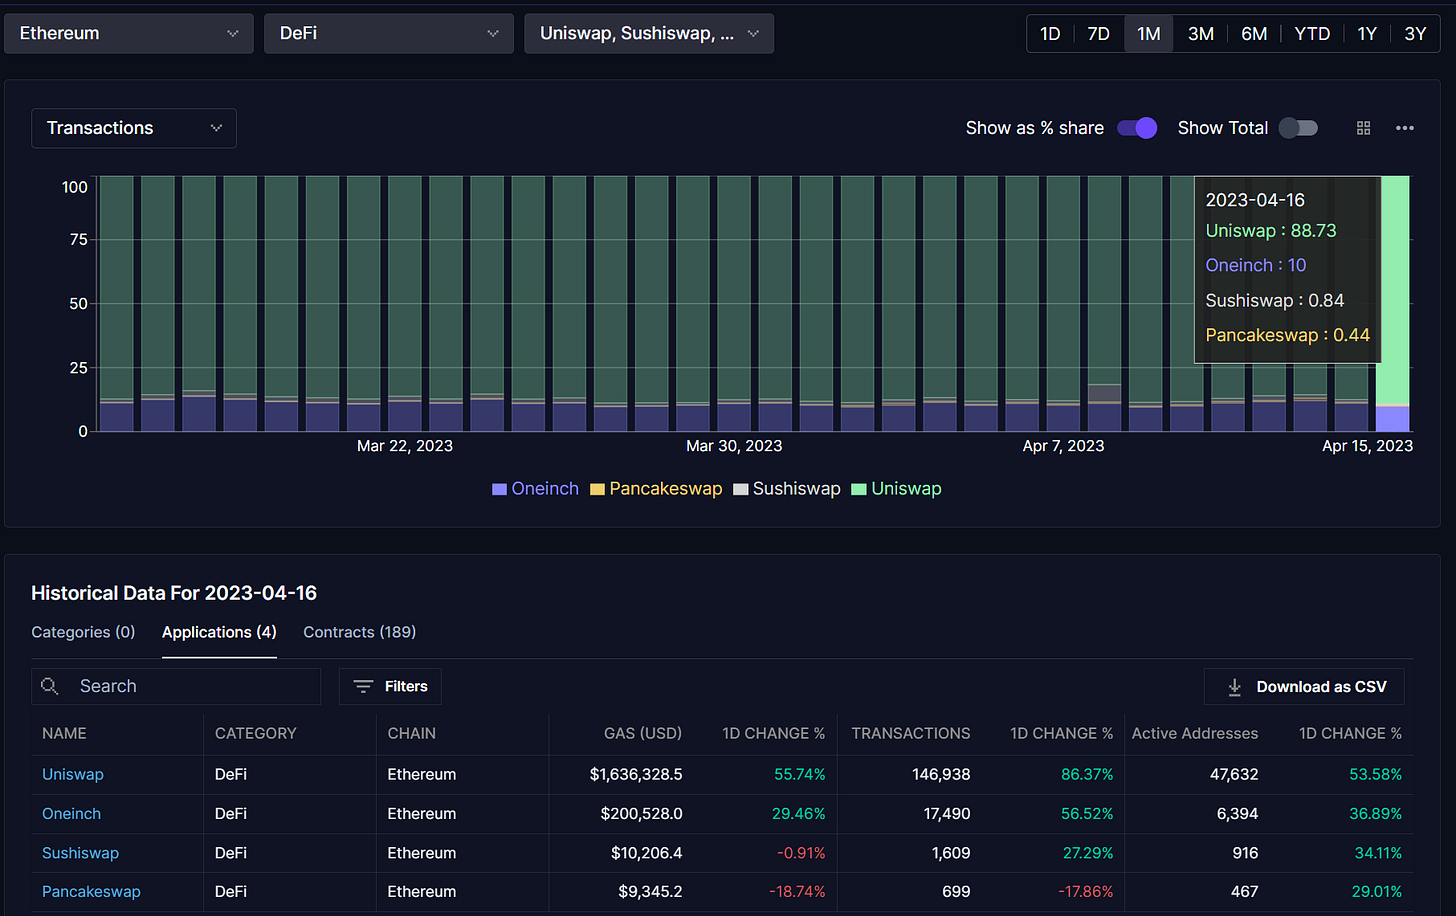
Task: Open the grid layout icon beside Show Total
Action: (x=1363, y=128)
